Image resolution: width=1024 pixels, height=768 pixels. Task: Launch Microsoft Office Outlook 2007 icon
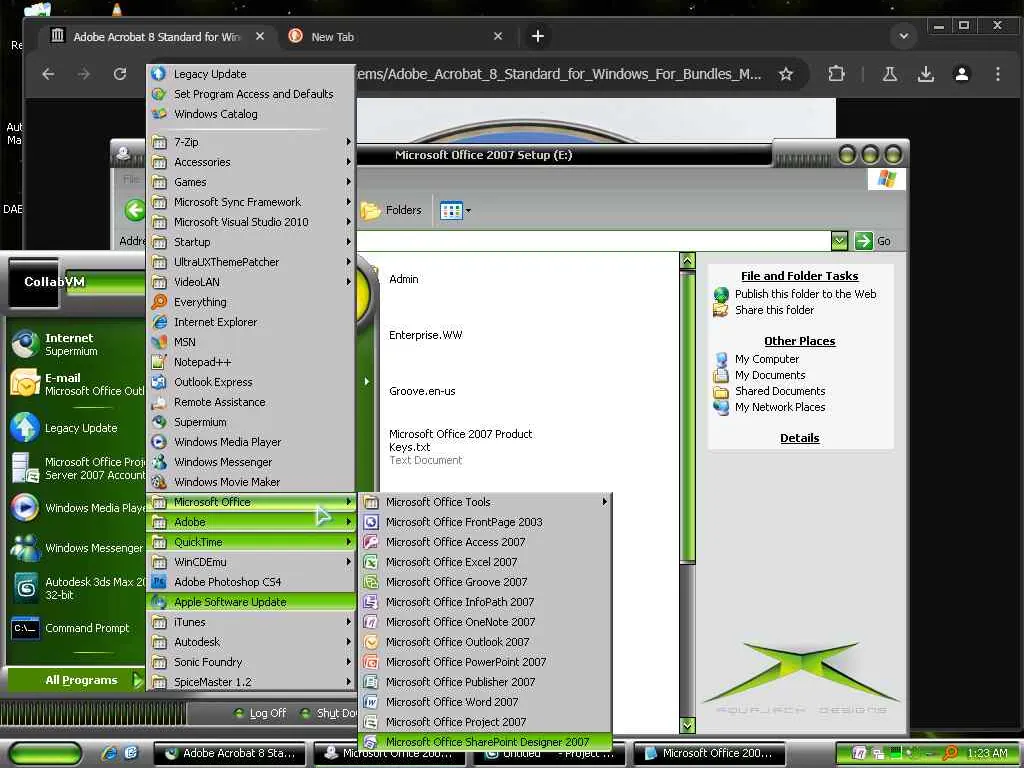[371, 642]
